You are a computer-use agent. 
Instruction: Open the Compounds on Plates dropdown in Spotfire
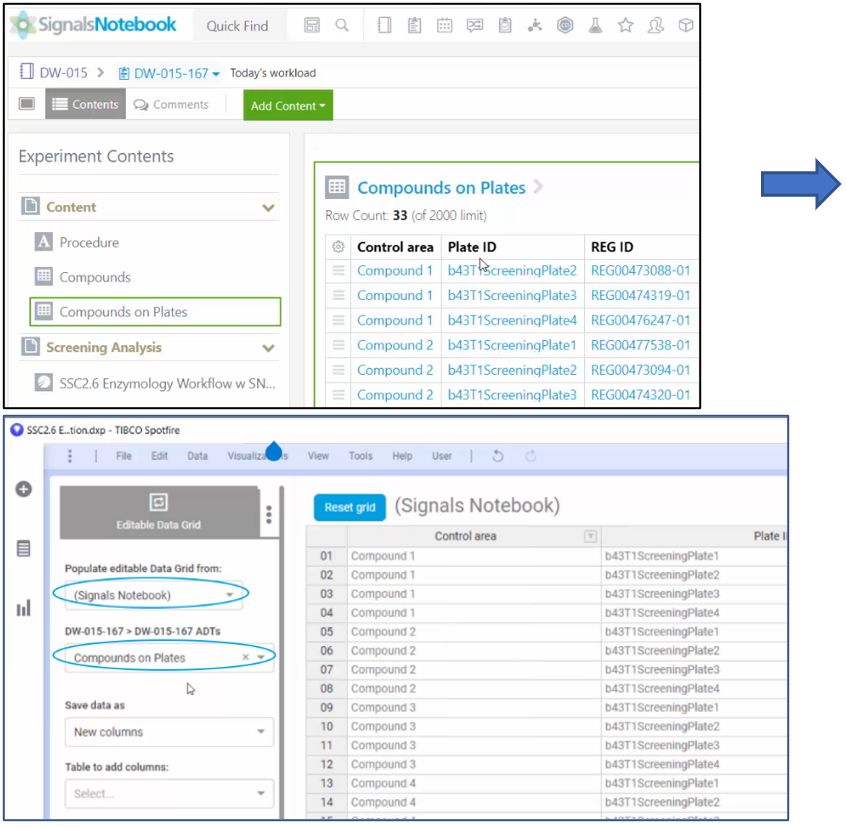point(169,658)
